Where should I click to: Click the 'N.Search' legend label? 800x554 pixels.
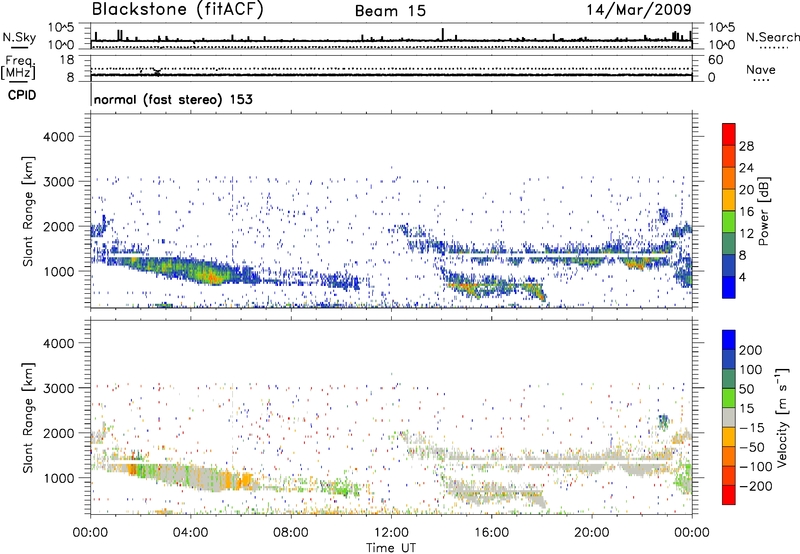773,37
